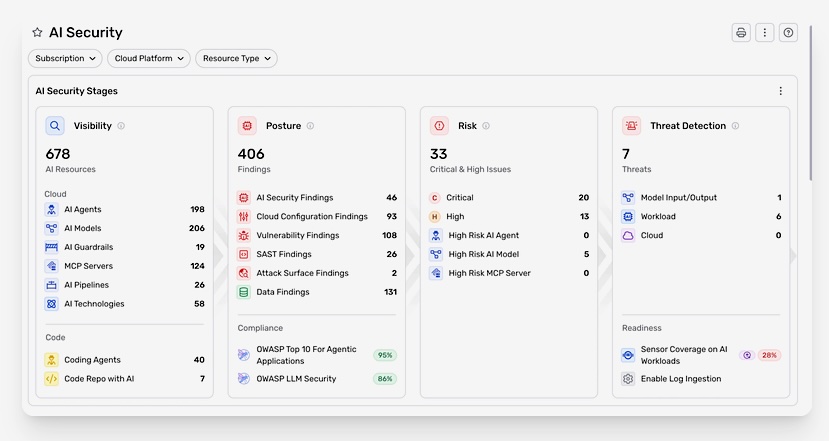Viewport: 829px width, 441px height.
Task: Click the 28% sensor coverage badge
Action: pos(769,355)
